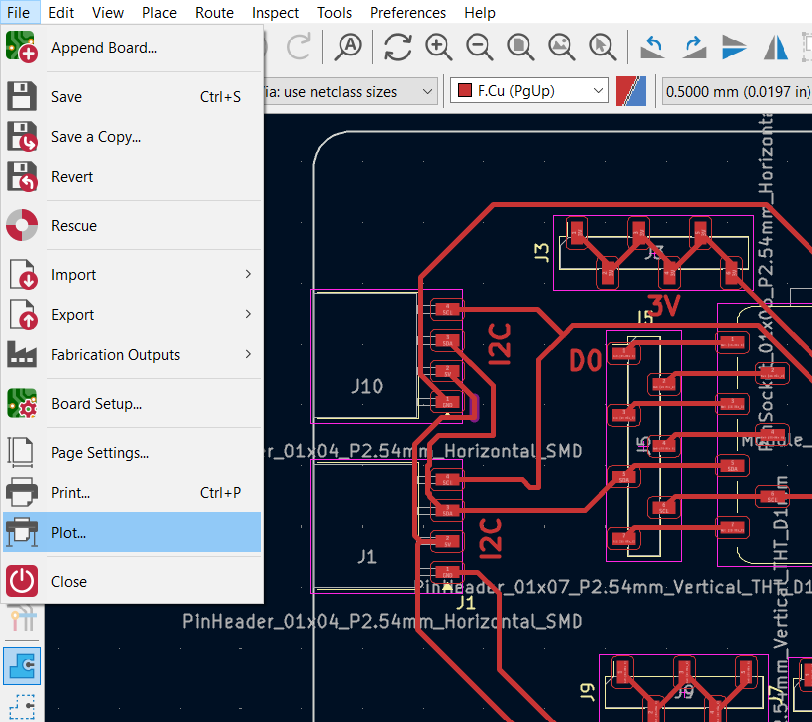The image size is (812, 722).
Task: Click the Zoom to Fit Page icon
Action: tap(520, 46)
